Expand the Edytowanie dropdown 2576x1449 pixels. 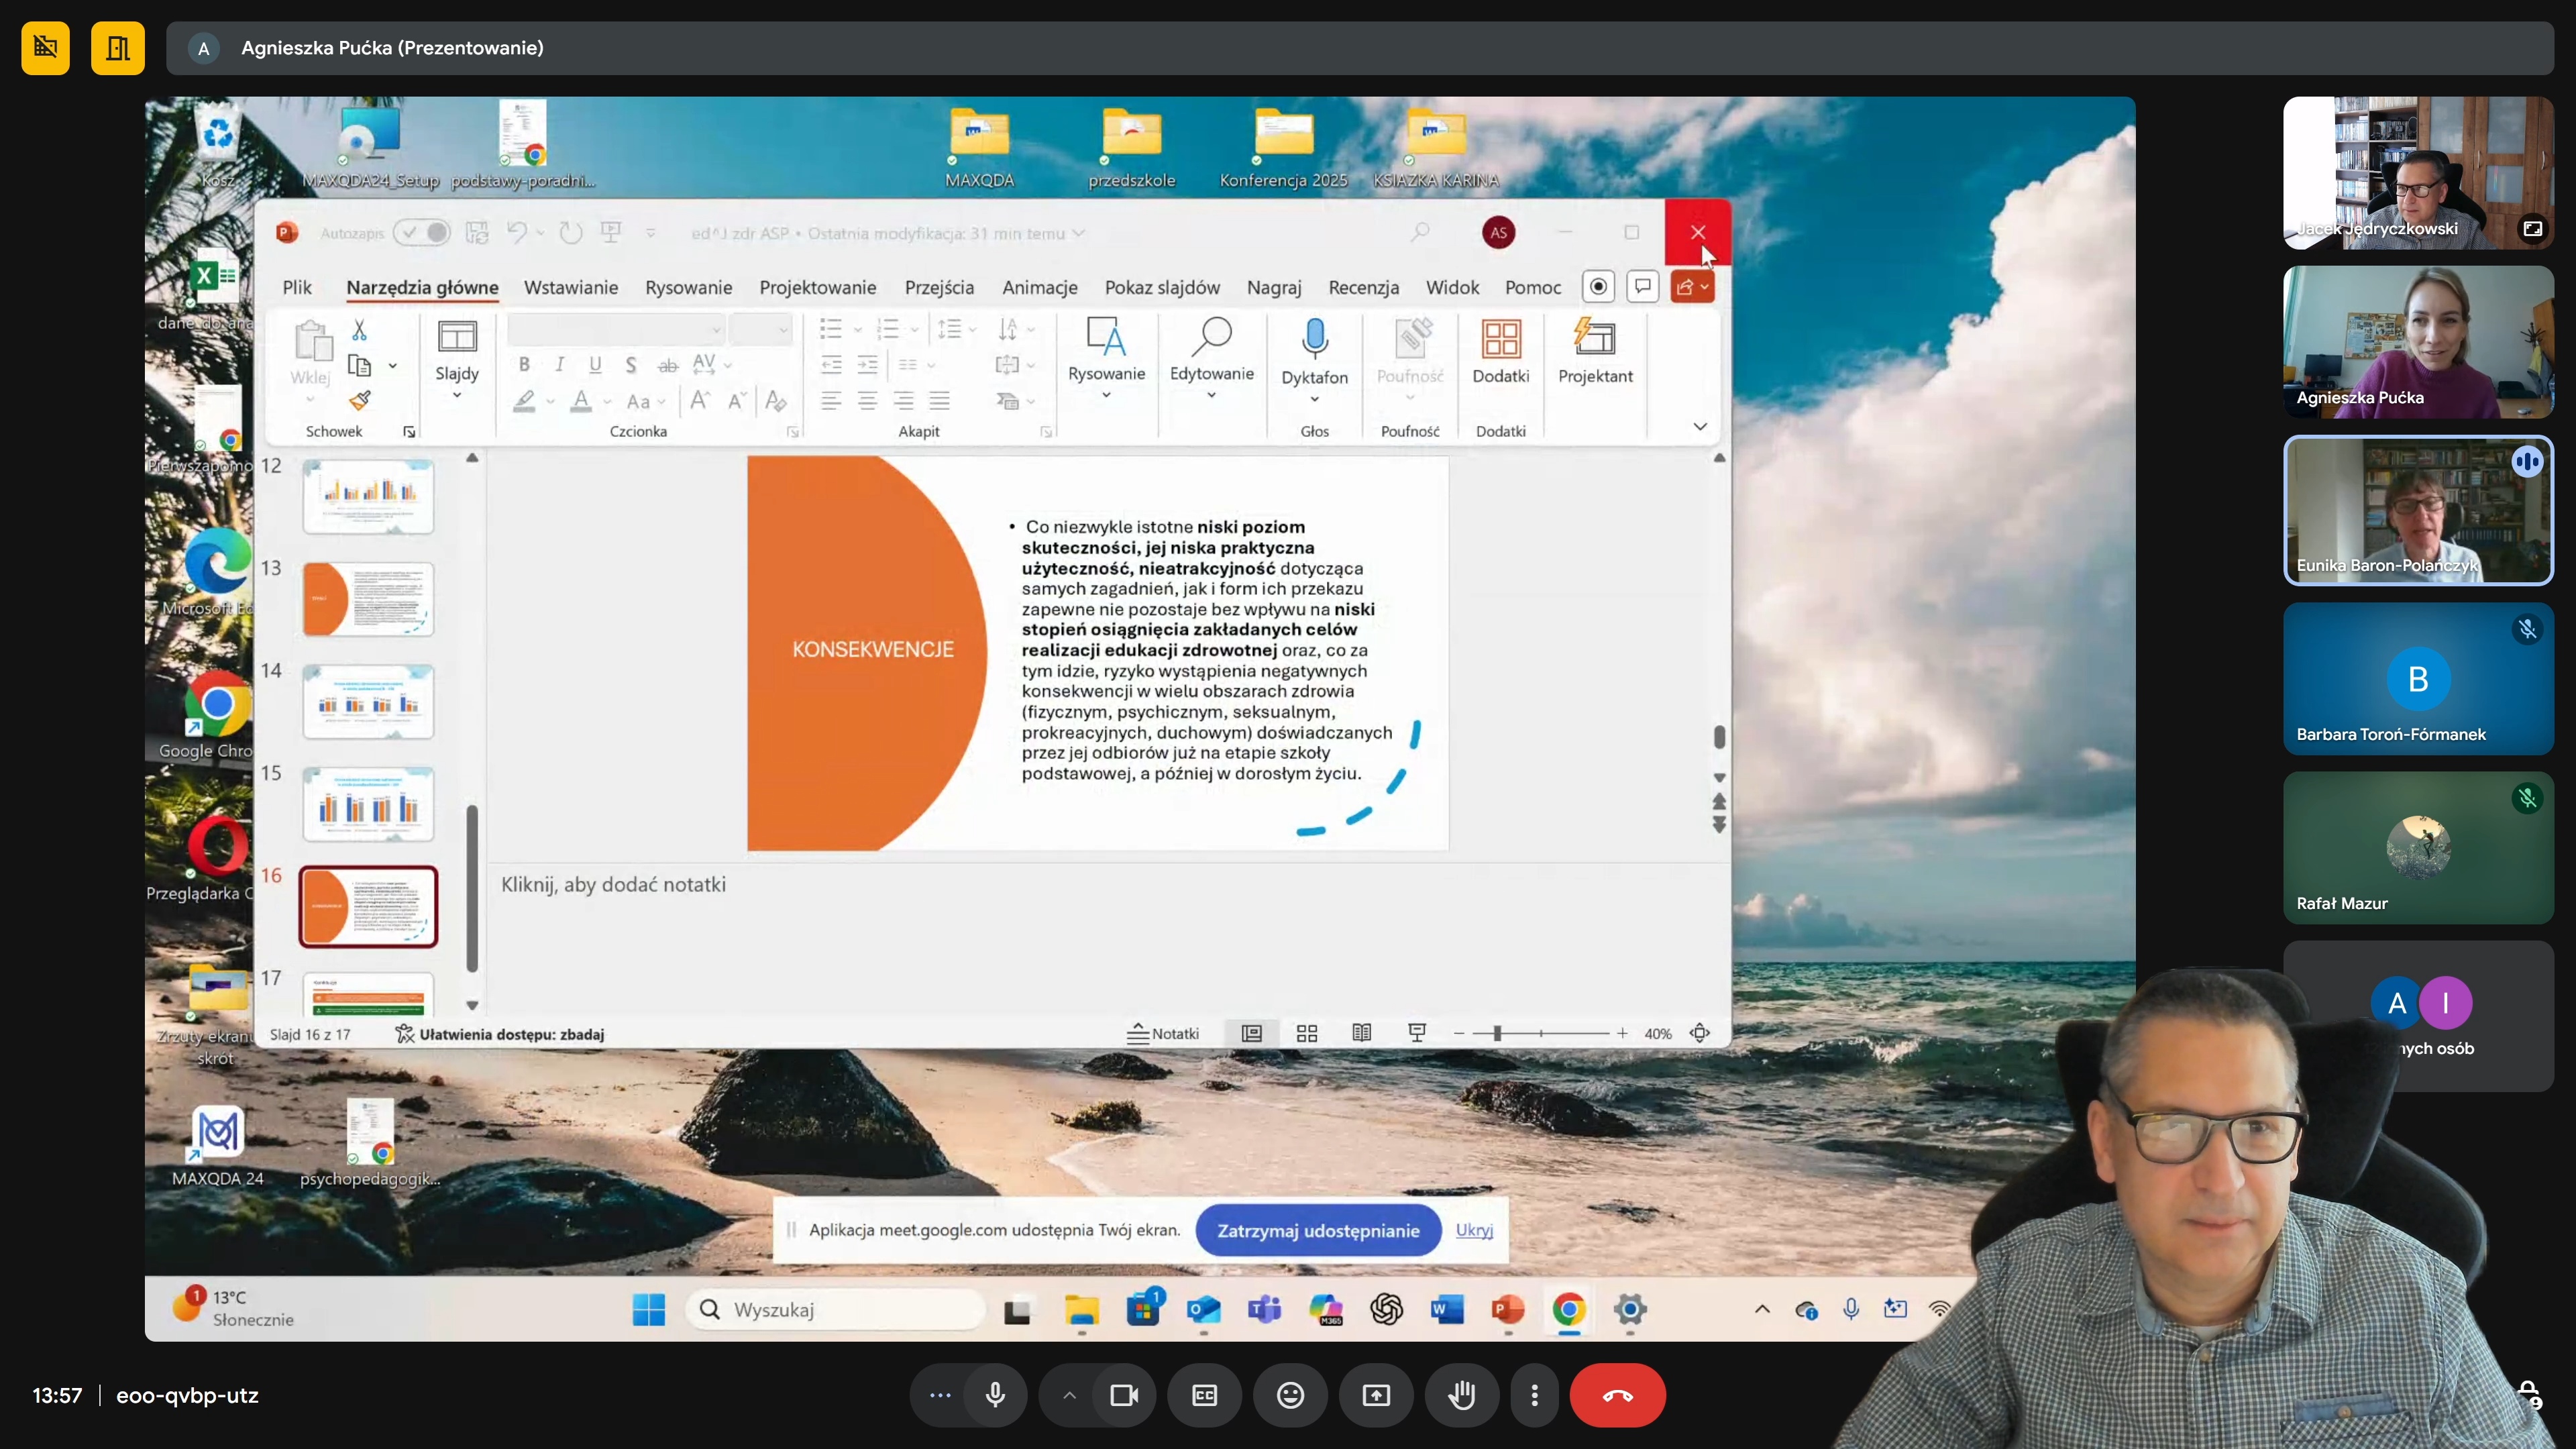(1211, 395)
